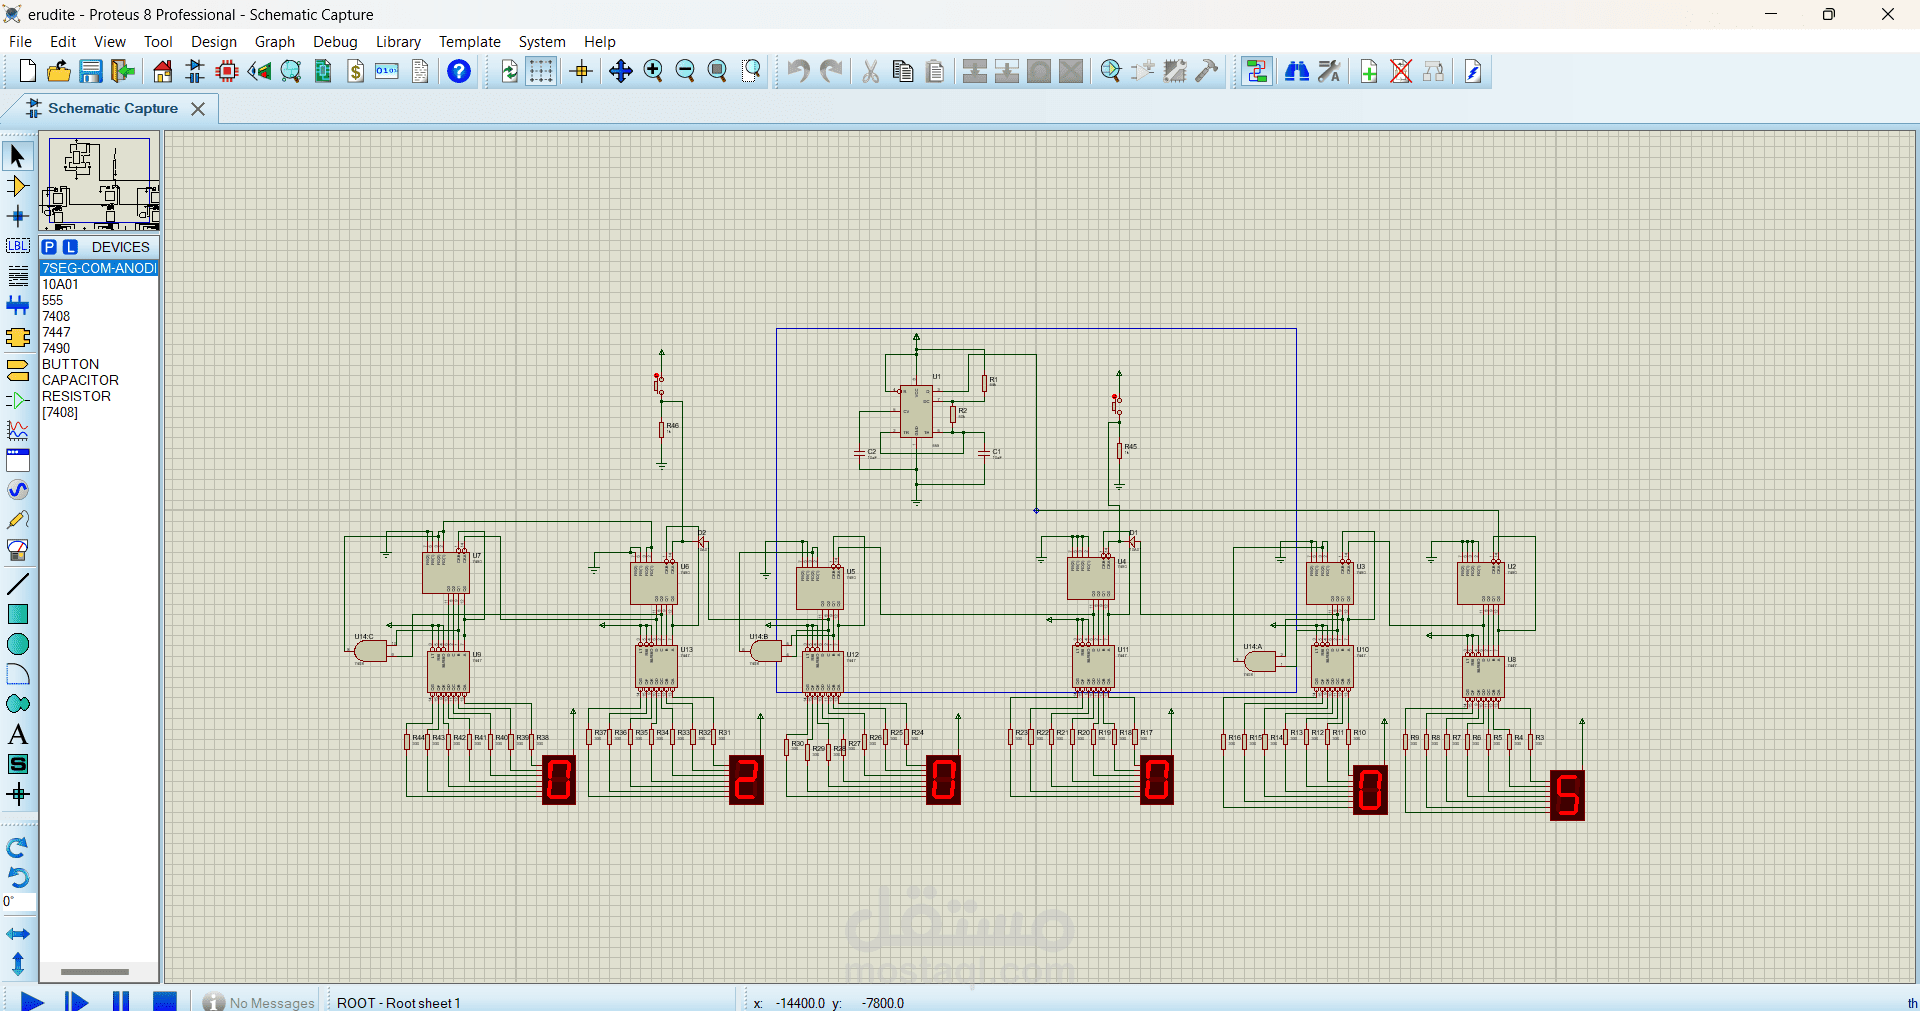Viewport: 1920px width, 1011px height.
Task: Select Generator Mode tool
Action: tap(18, 490)
